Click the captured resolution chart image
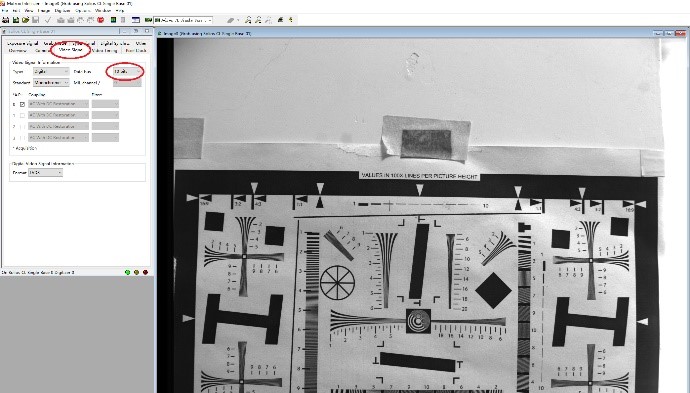This screenshot has height=393, width=690. (x=418, y=216)
